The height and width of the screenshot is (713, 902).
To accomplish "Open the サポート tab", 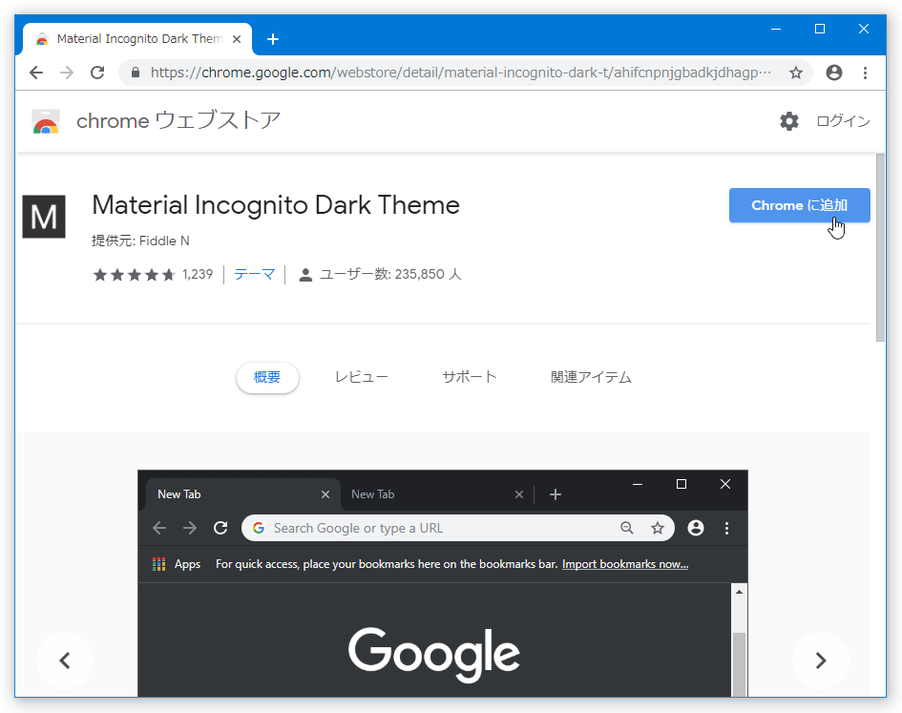I will pos(469,378).
